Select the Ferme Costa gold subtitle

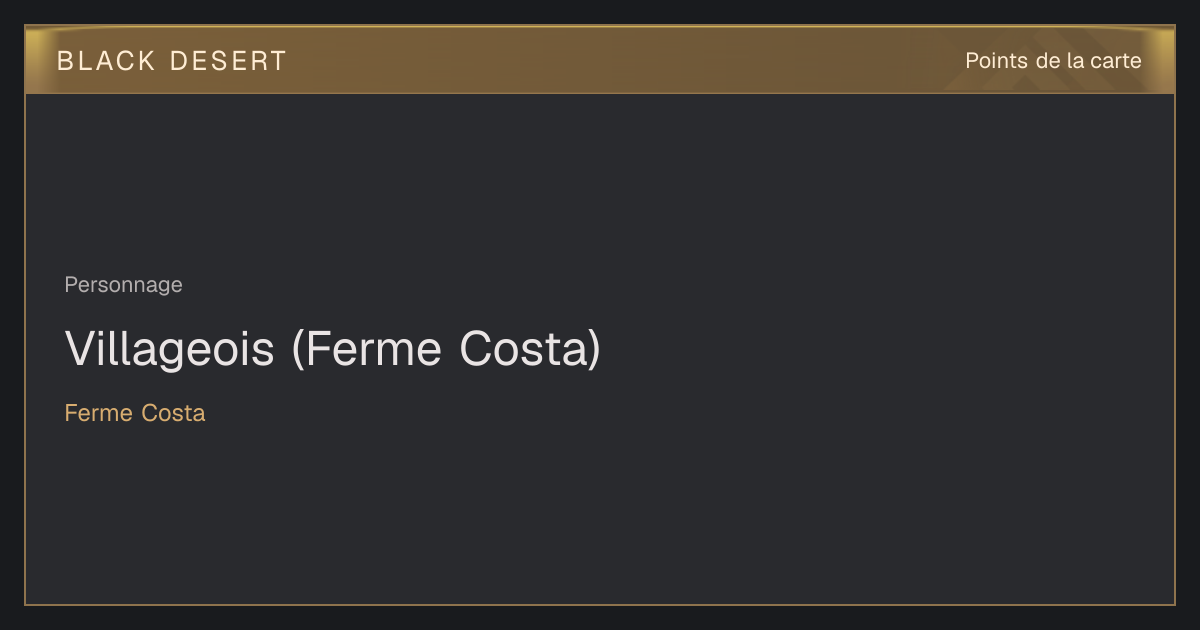pos(135,413)
